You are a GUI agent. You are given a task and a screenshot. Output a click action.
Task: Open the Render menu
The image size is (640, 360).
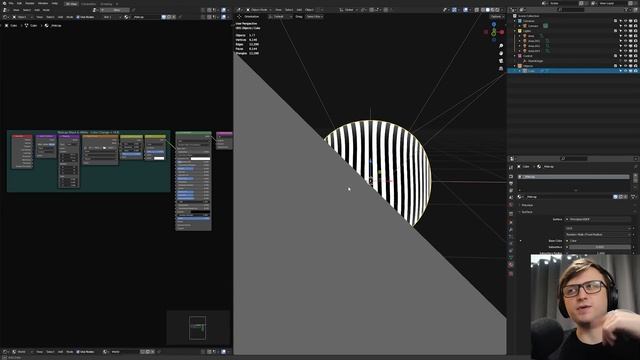(x=30, y=3)
